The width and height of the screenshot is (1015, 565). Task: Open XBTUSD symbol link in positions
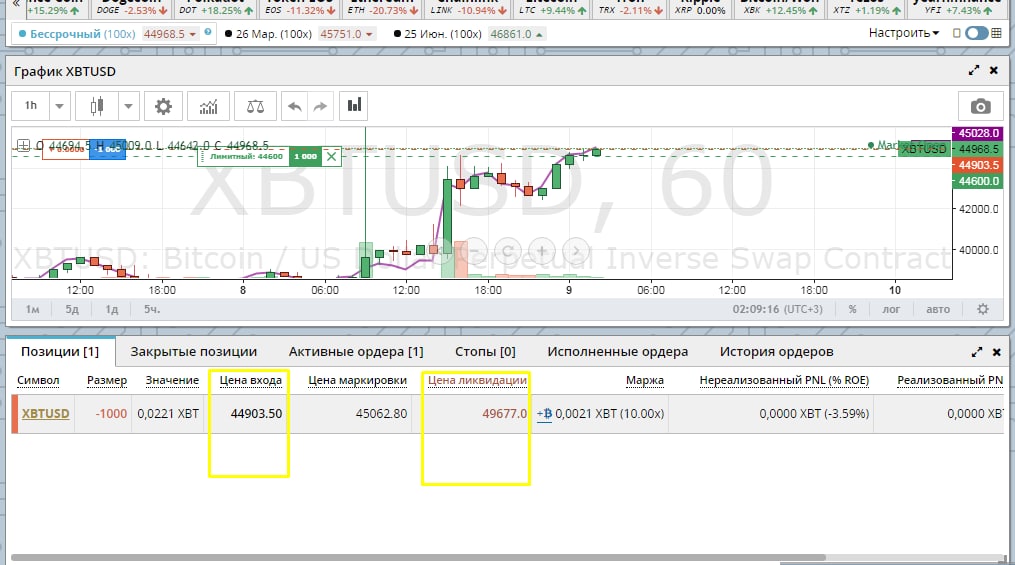(x=45, y=414)
